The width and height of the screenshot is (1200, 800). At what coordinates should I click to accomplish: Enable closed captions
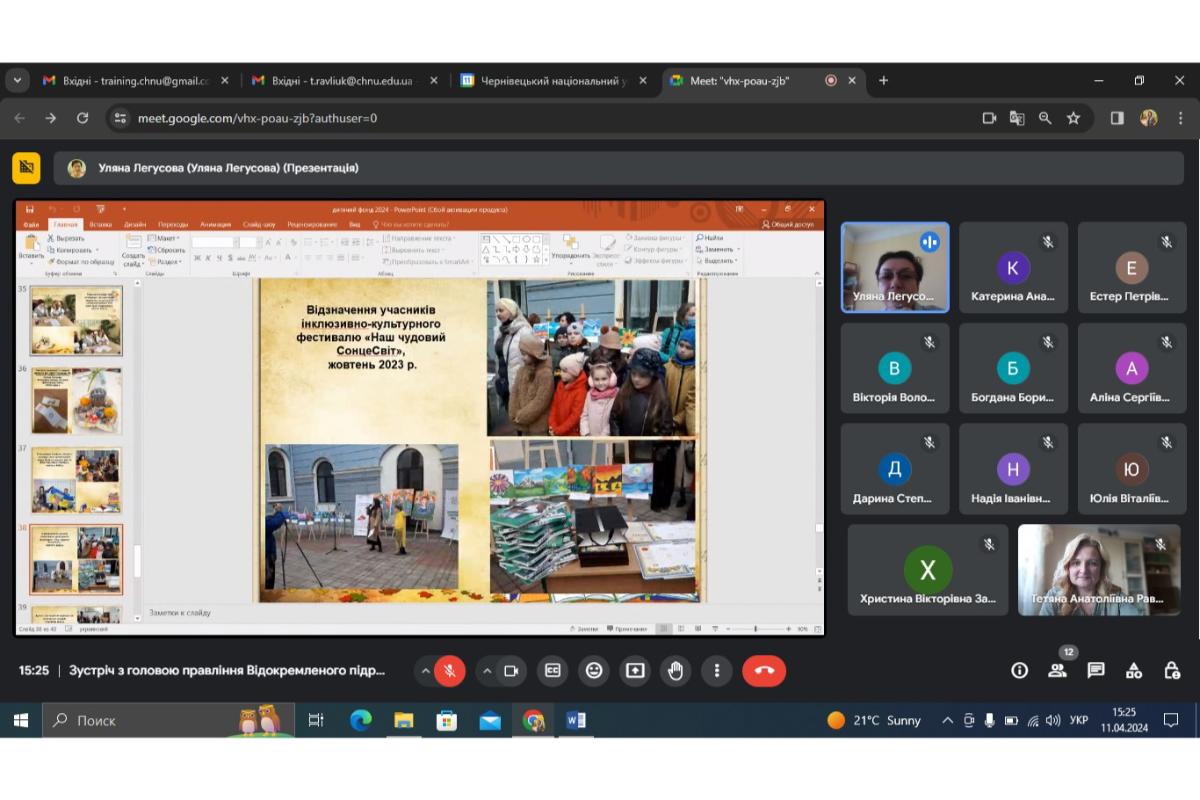tap(553, 671)
